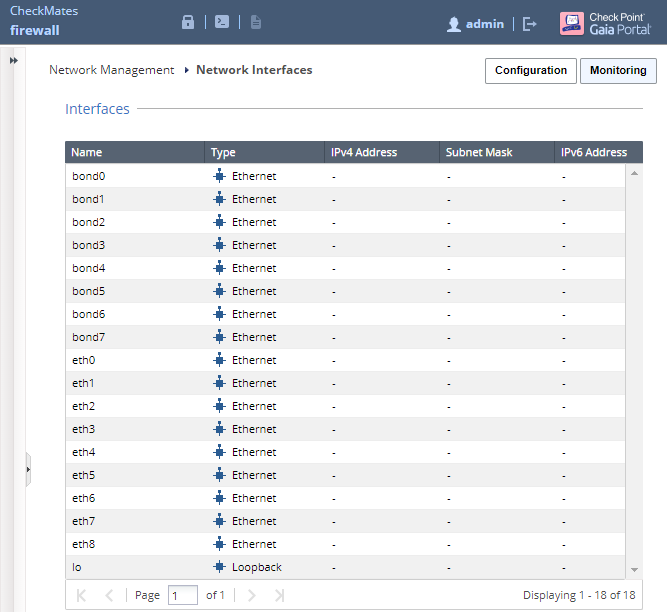Go to the next page arrow

(x=252, y=595)
